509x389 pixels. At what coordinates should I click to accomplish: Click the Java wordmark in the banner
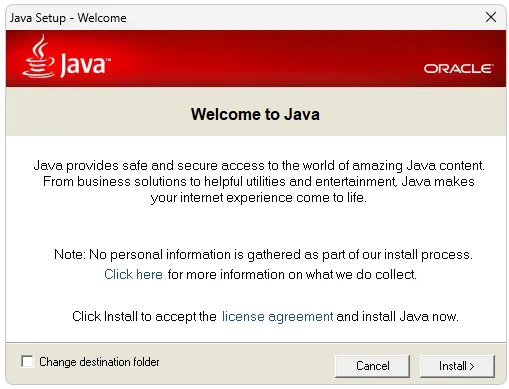tap(85, 65)
